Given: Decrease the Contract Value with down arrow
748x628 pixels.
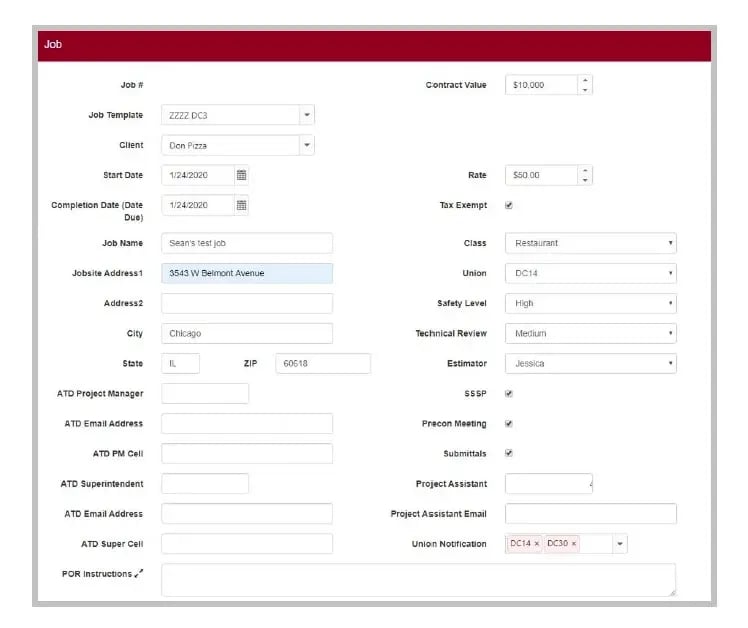Looking at the screenshot, I should click(585, 90).
